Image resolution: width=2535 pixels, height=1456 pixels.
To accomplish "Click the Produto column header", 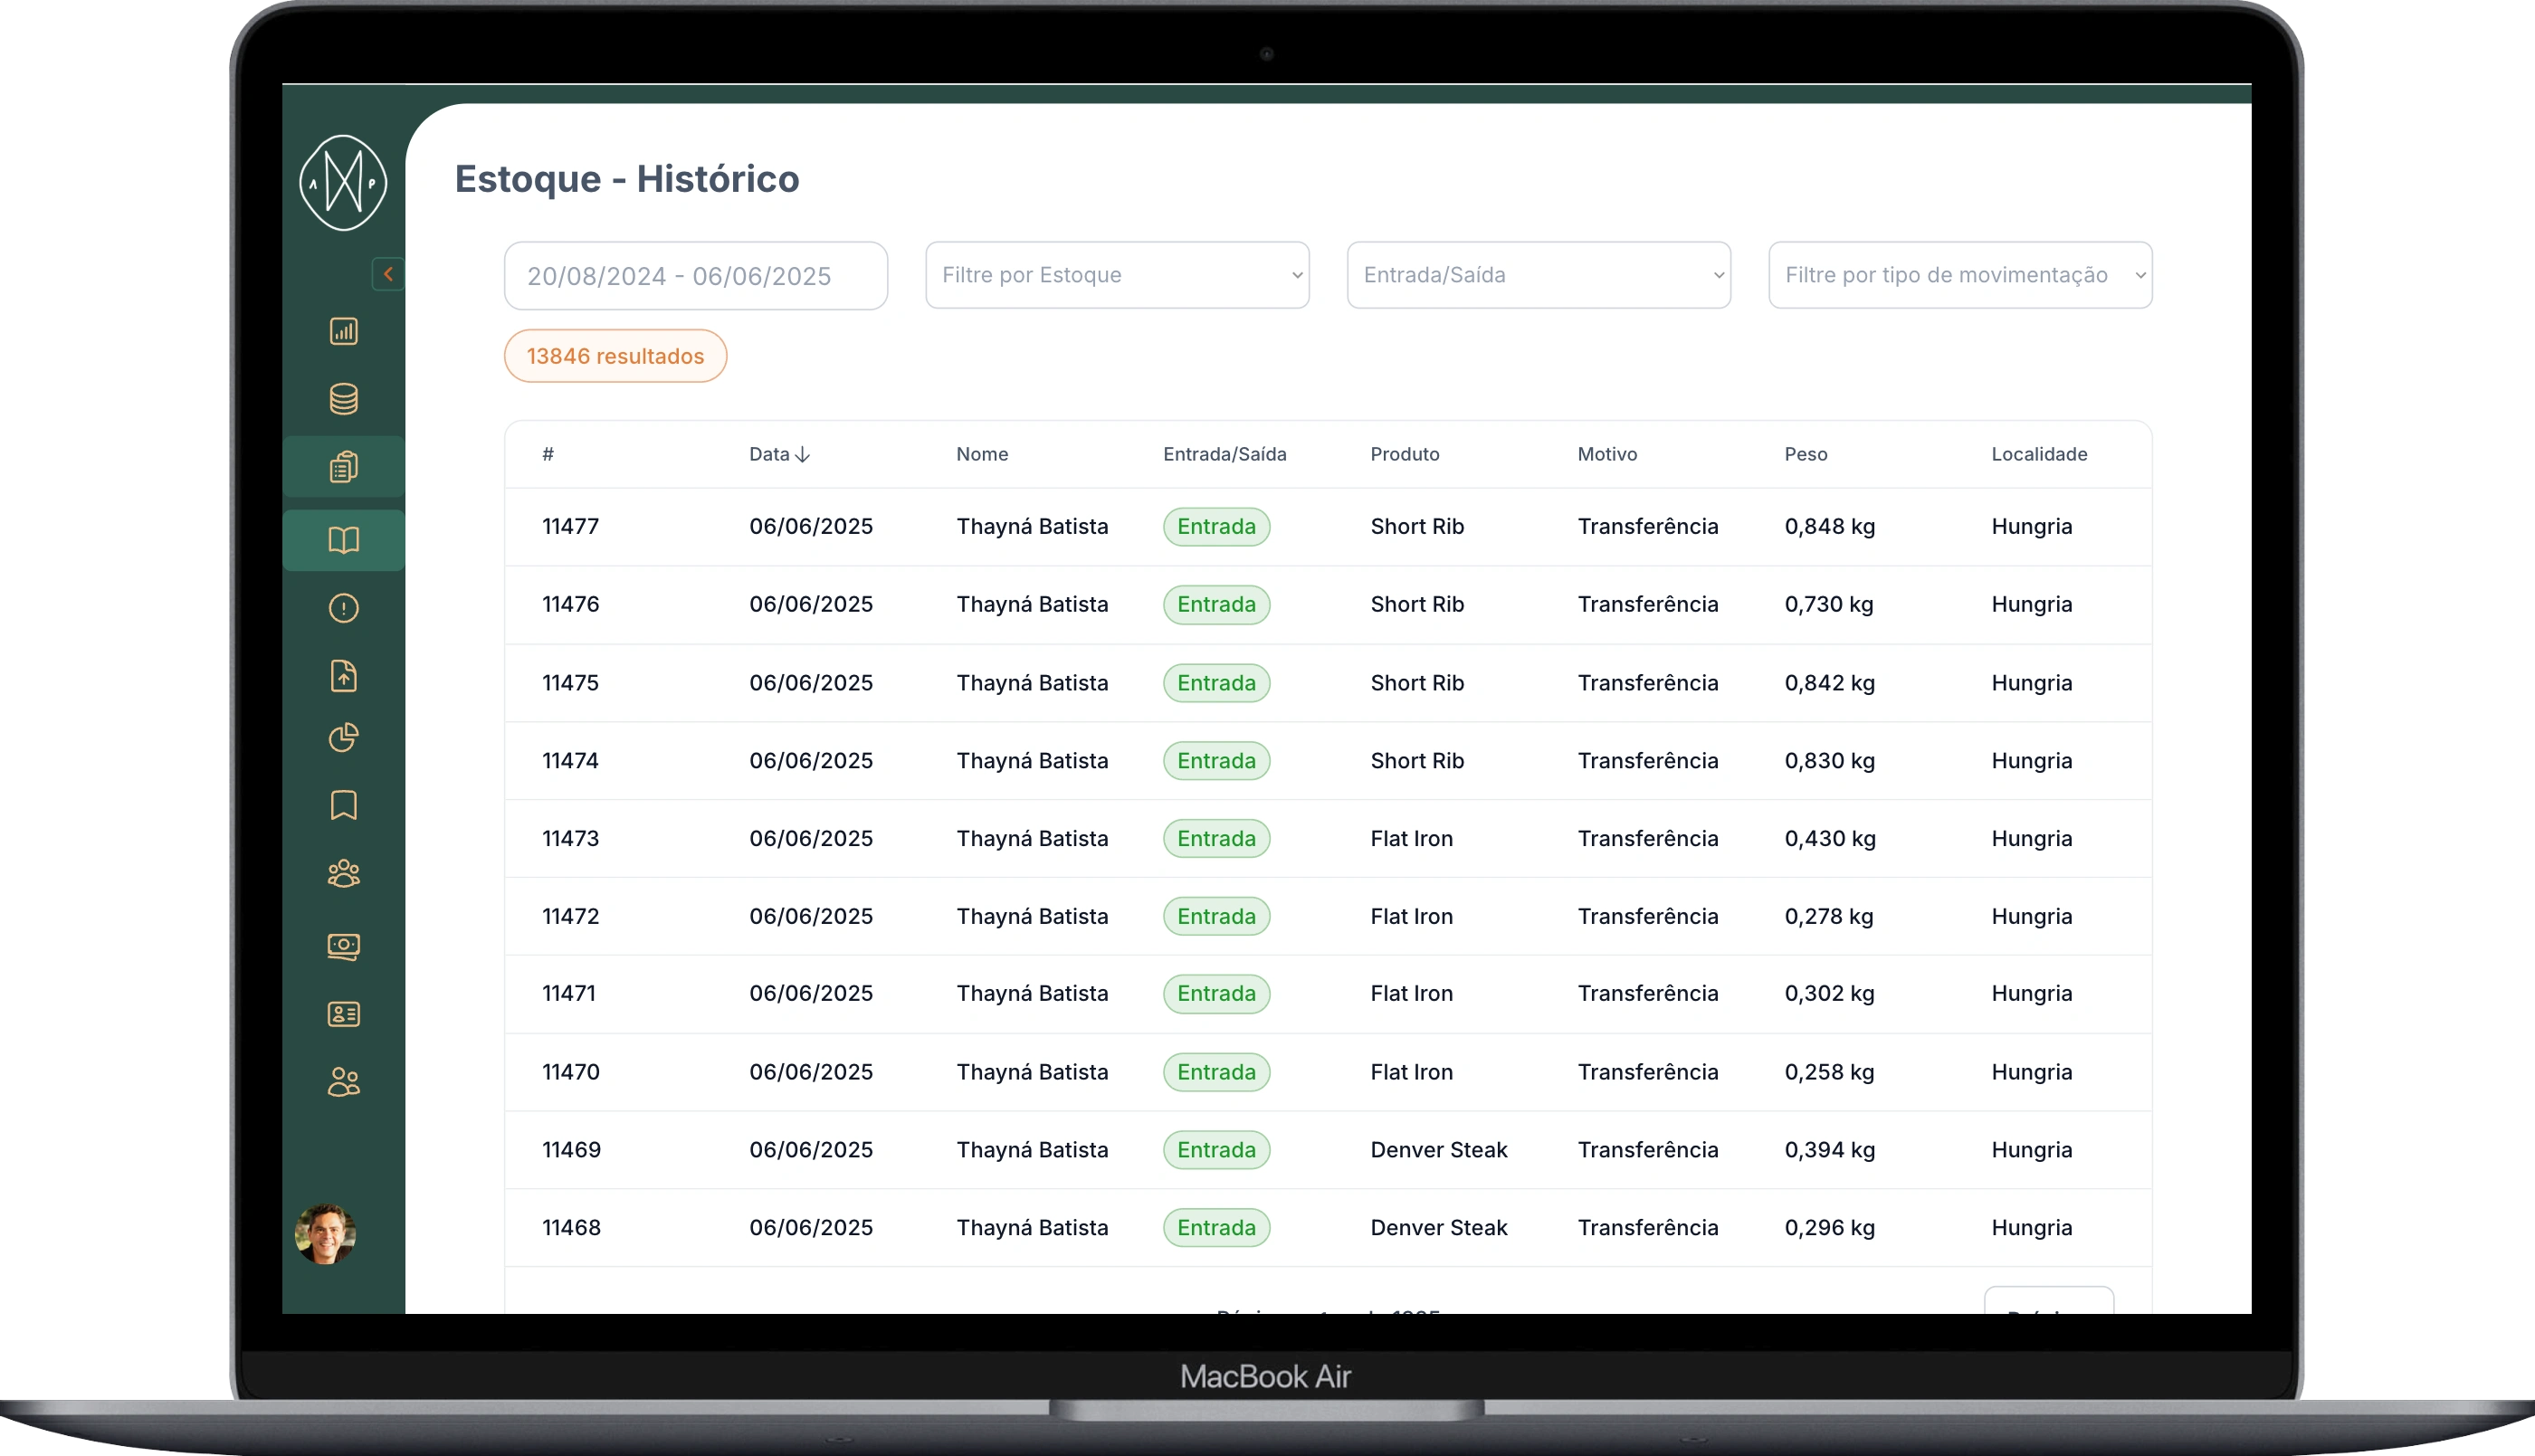I will [x=1404, y=454].
